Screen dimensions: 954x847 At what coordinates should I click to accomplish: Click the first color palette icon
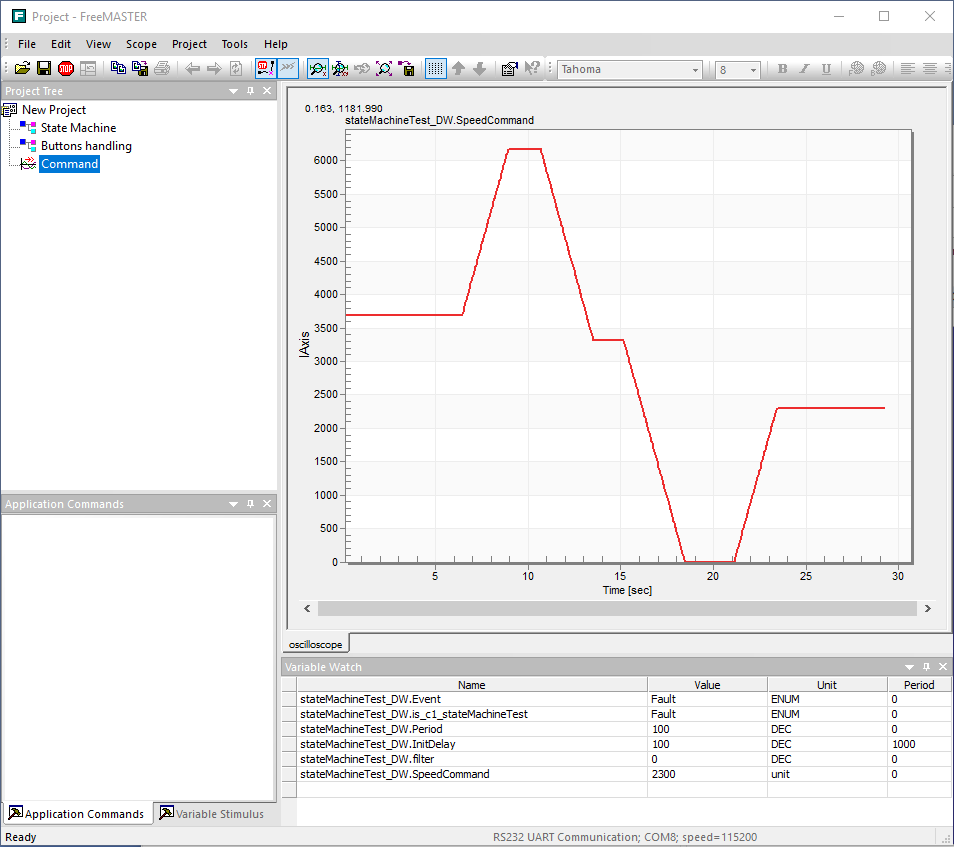click(857, 68)
